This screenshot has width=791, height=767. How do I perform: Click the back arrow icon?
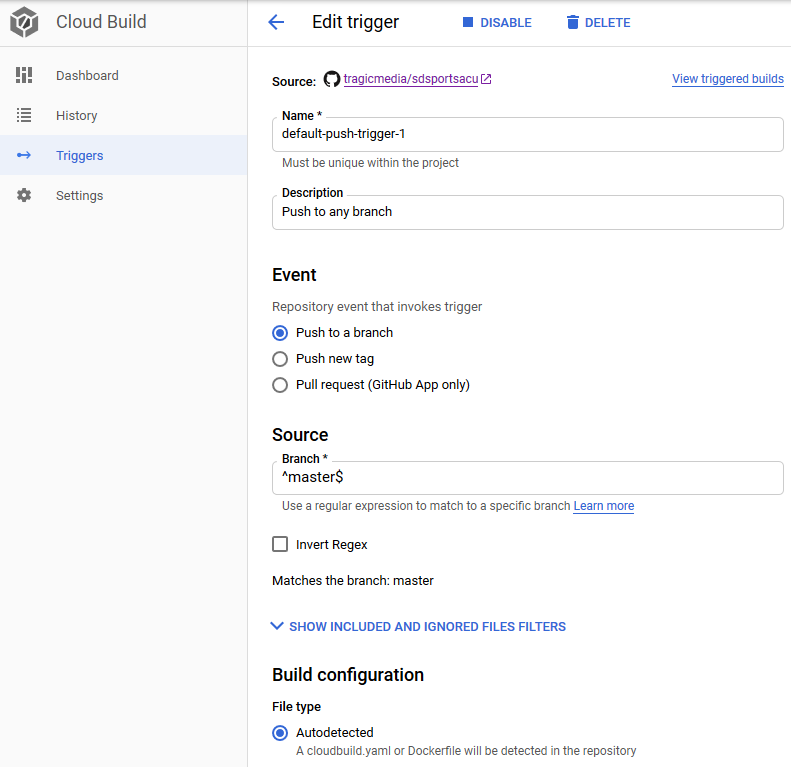pos(276,22)
